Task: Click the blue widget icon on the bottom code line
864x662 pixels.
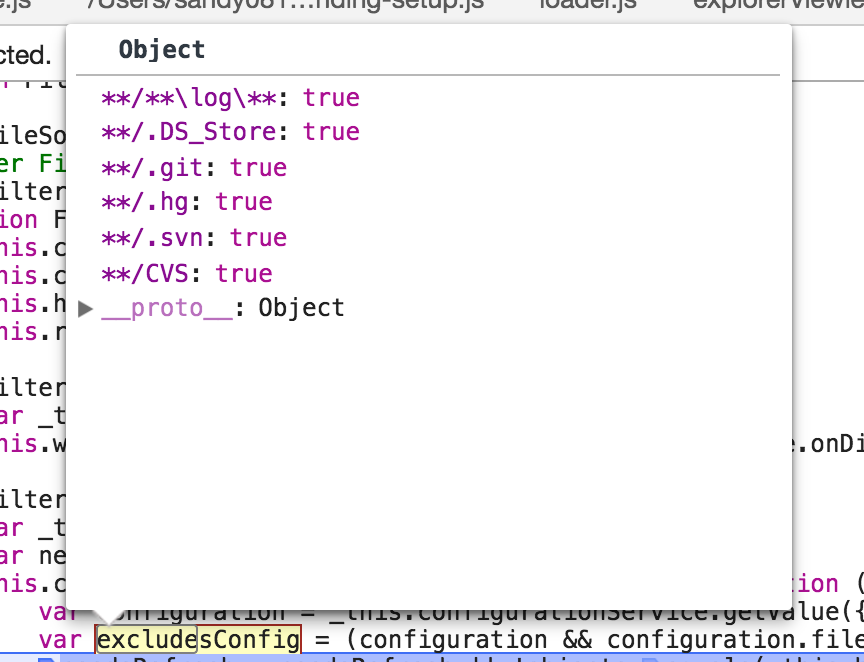Action: click(x=47, y=659)
